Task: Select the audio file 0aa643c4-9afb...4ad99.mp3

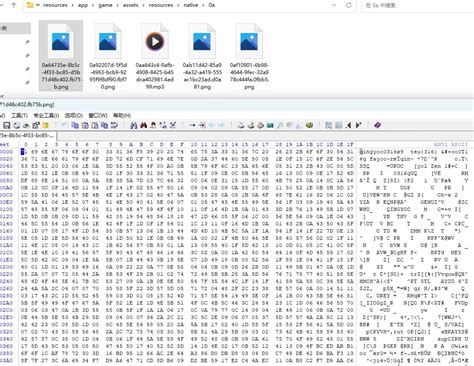Action: pos(155,55)
